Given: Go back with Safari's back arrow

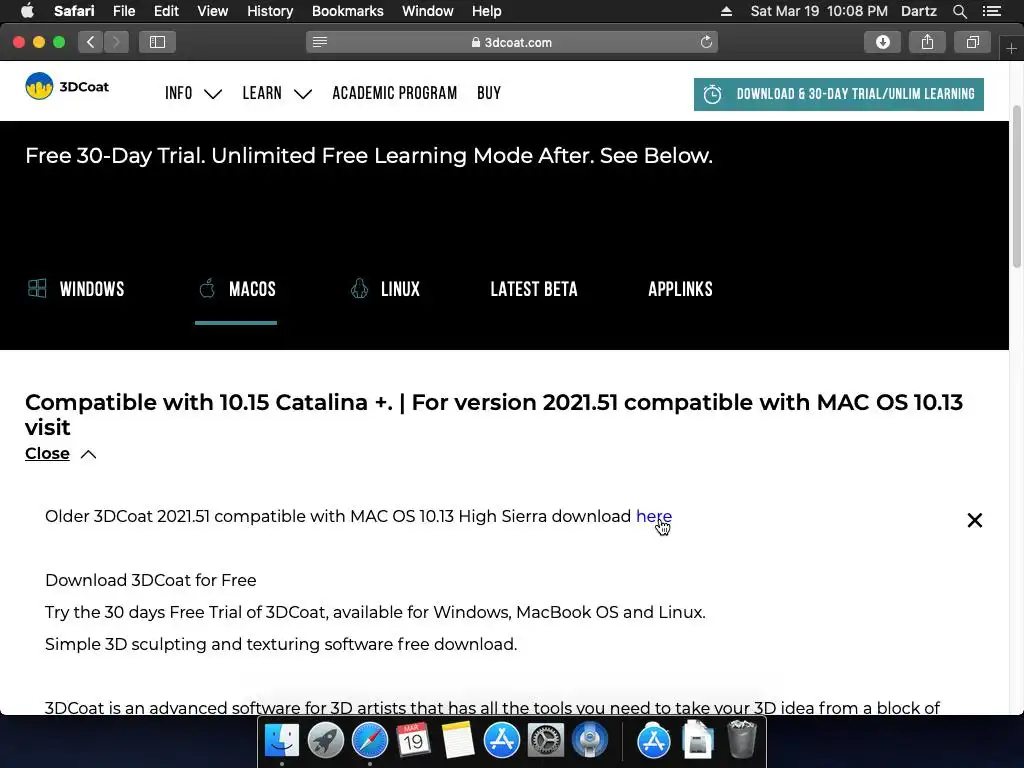Looking at the screenshot, I should coord(91,42).
